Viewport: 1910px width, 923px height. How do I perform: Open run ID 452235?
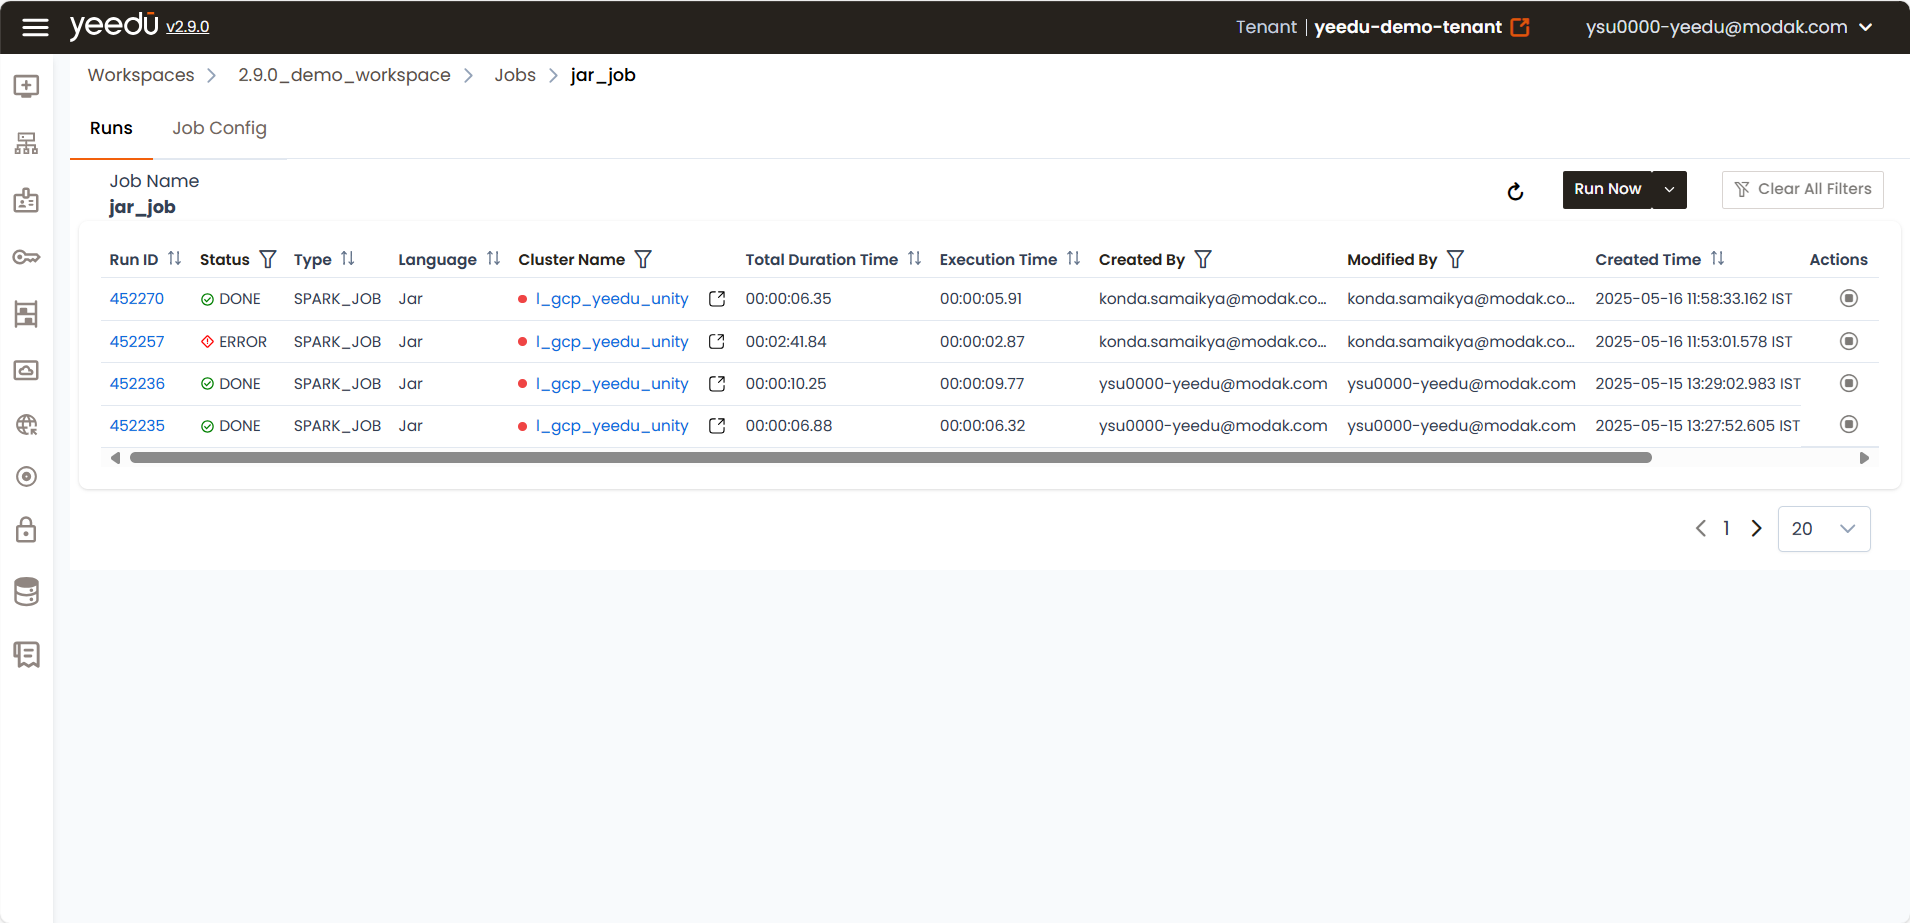(x=137, y=426)
